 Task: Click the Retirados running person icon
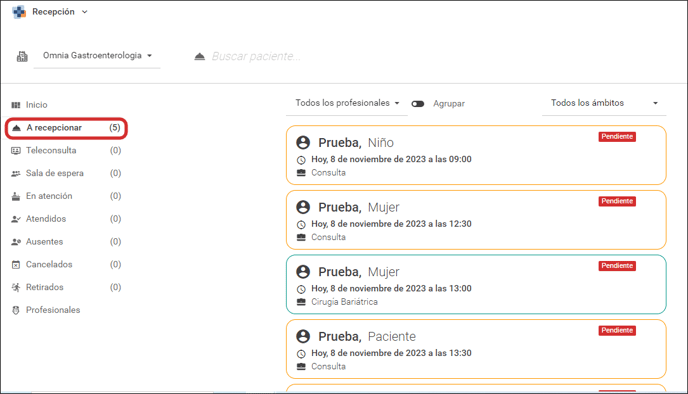[16, 287]
